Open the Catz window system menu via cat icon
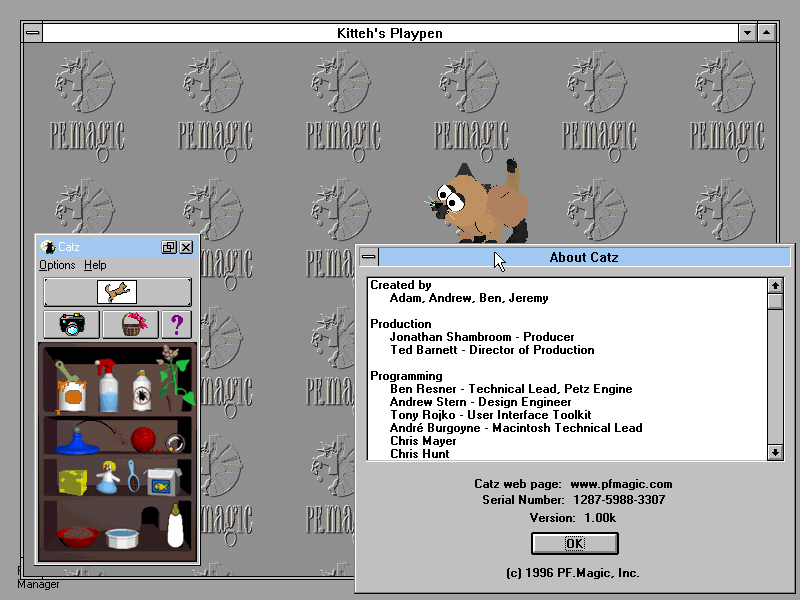The height and width of the screenshot is (600, 800). [x=47, y=246]
